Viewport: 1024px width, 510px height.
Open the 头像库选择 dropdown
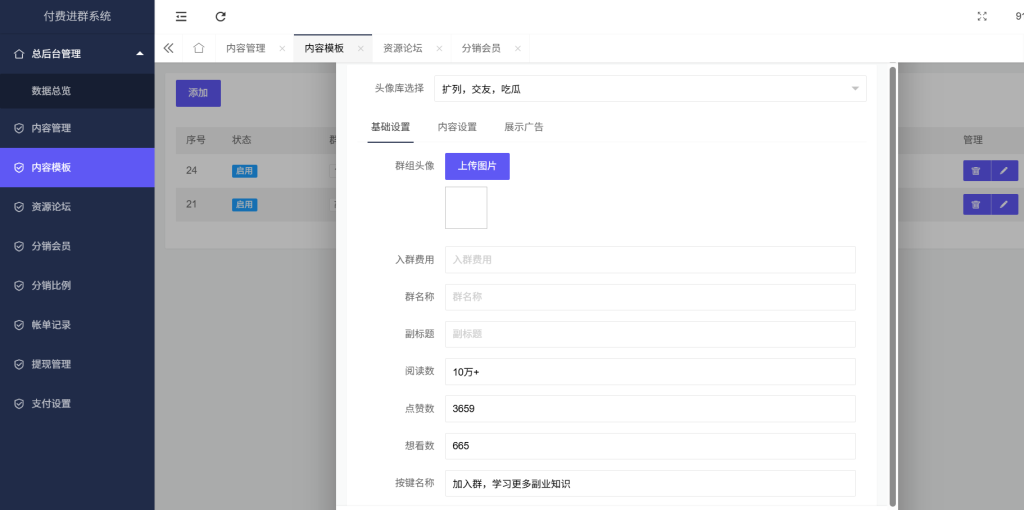coord(650,89)
